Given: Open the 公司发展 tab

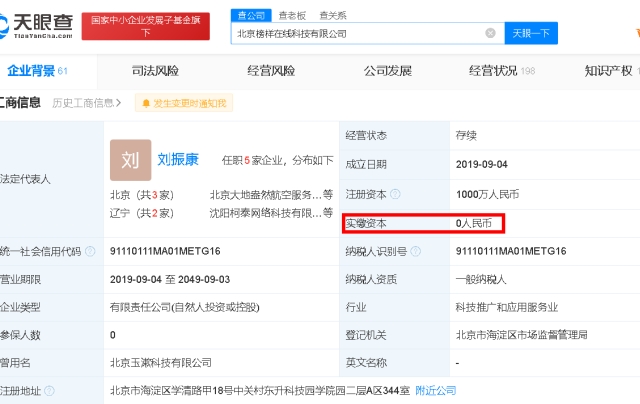Looking at the screenshot, I should click(x=388, y=71).
